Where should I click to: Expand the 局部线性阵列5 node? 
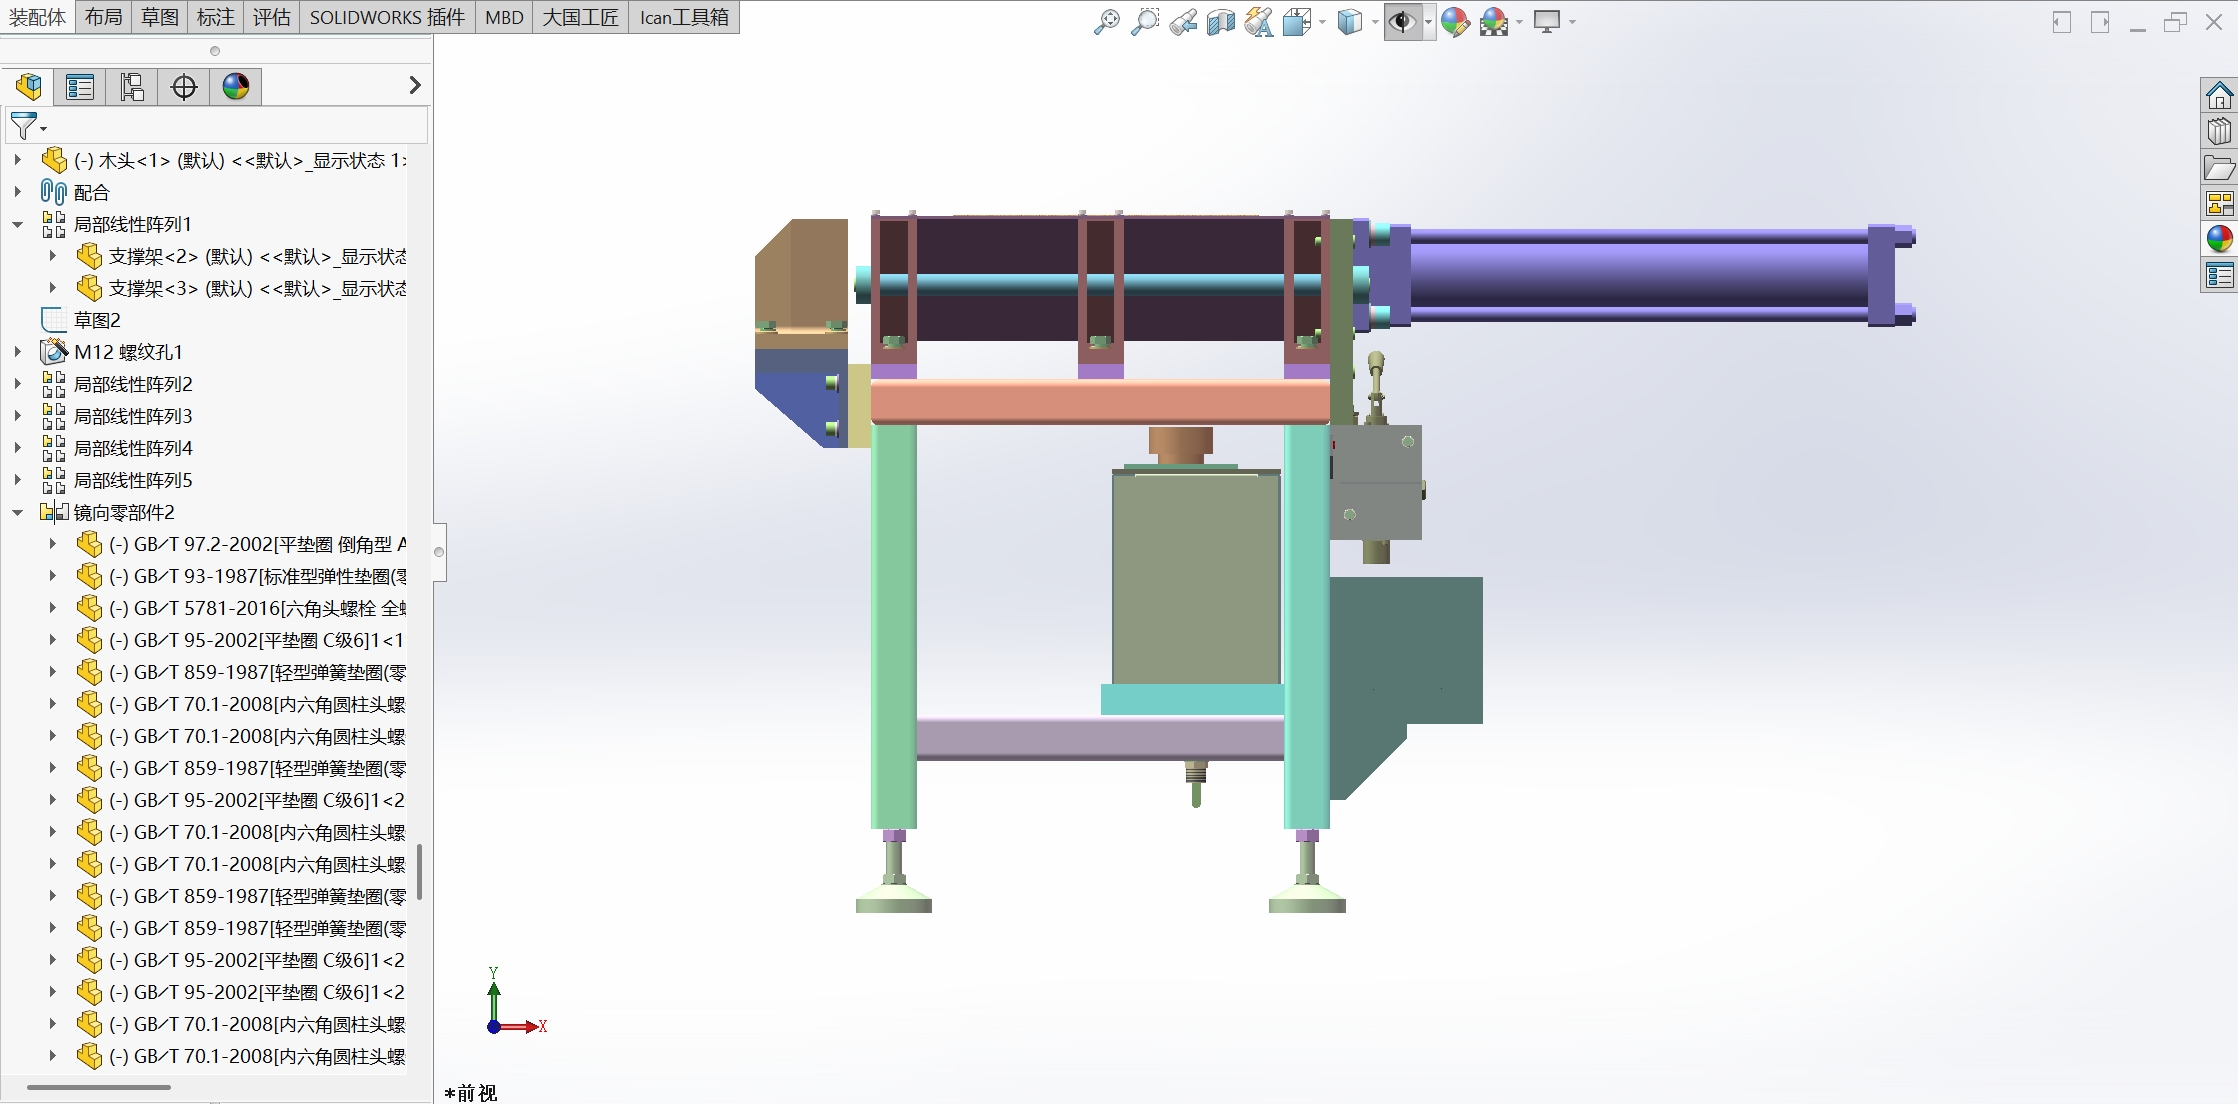coord(18,480)
